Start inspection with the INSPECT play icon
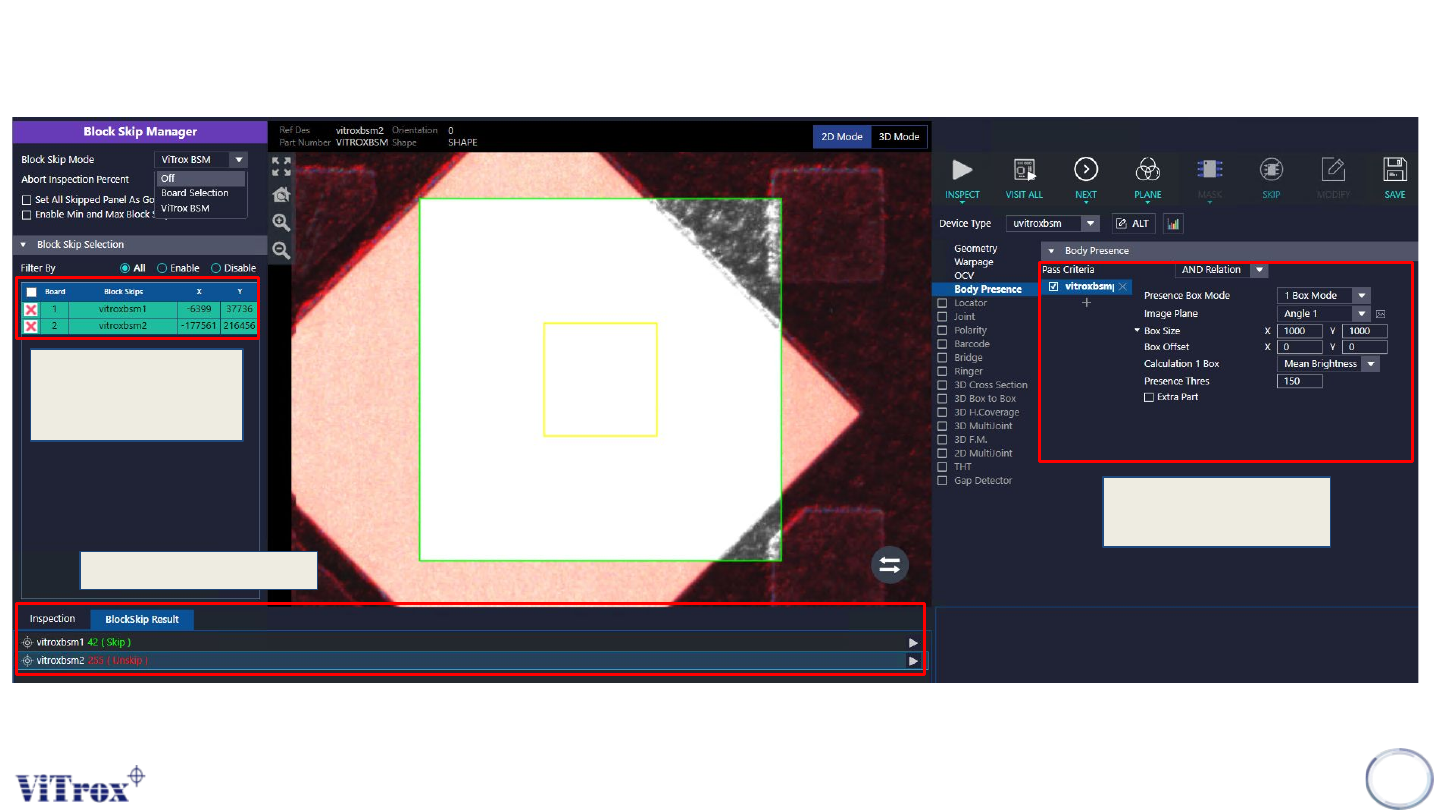 point(962,170)
